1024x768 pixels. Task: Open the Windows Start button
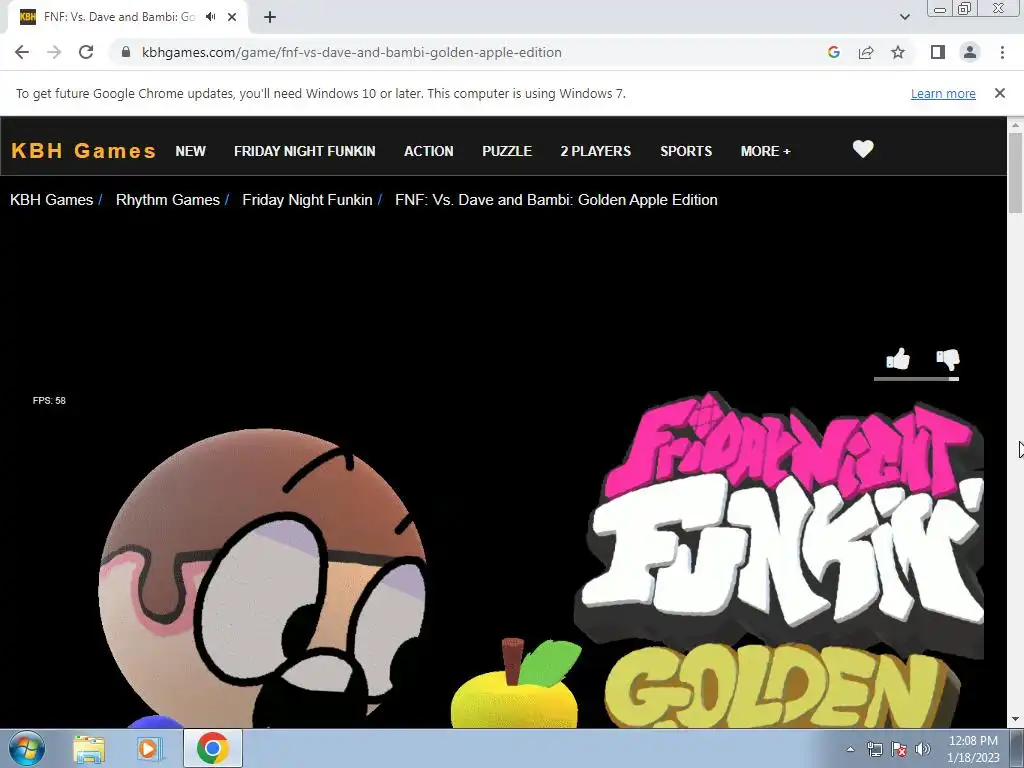(x=27, y=748)
